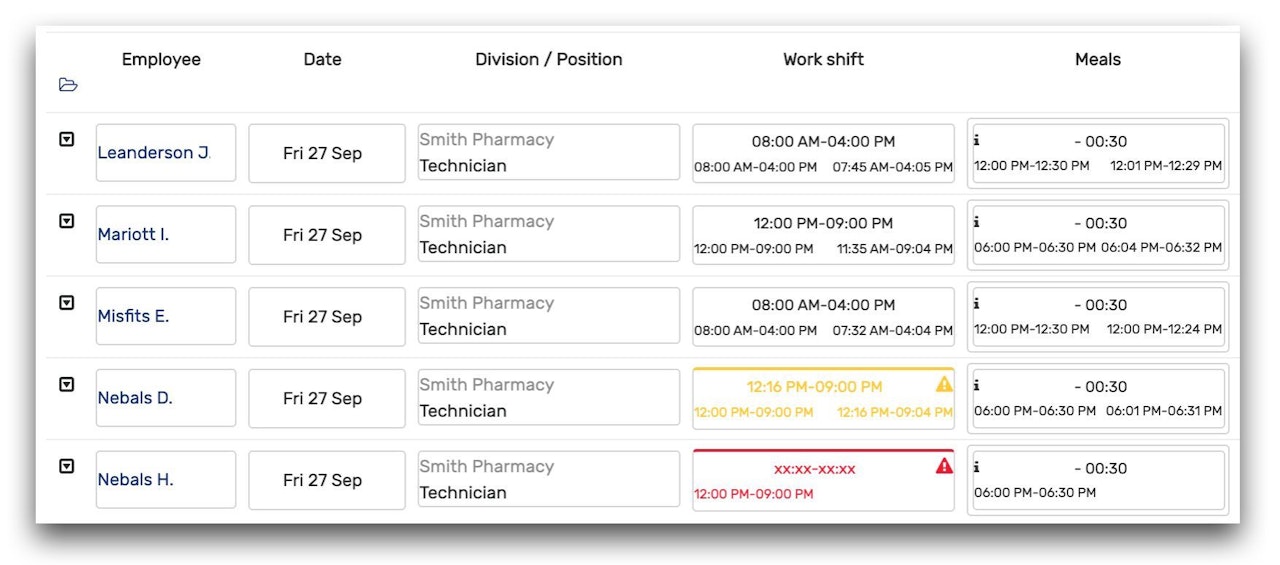
Task: Click the open folder icon in header
Action: click(x=68, y=85)
